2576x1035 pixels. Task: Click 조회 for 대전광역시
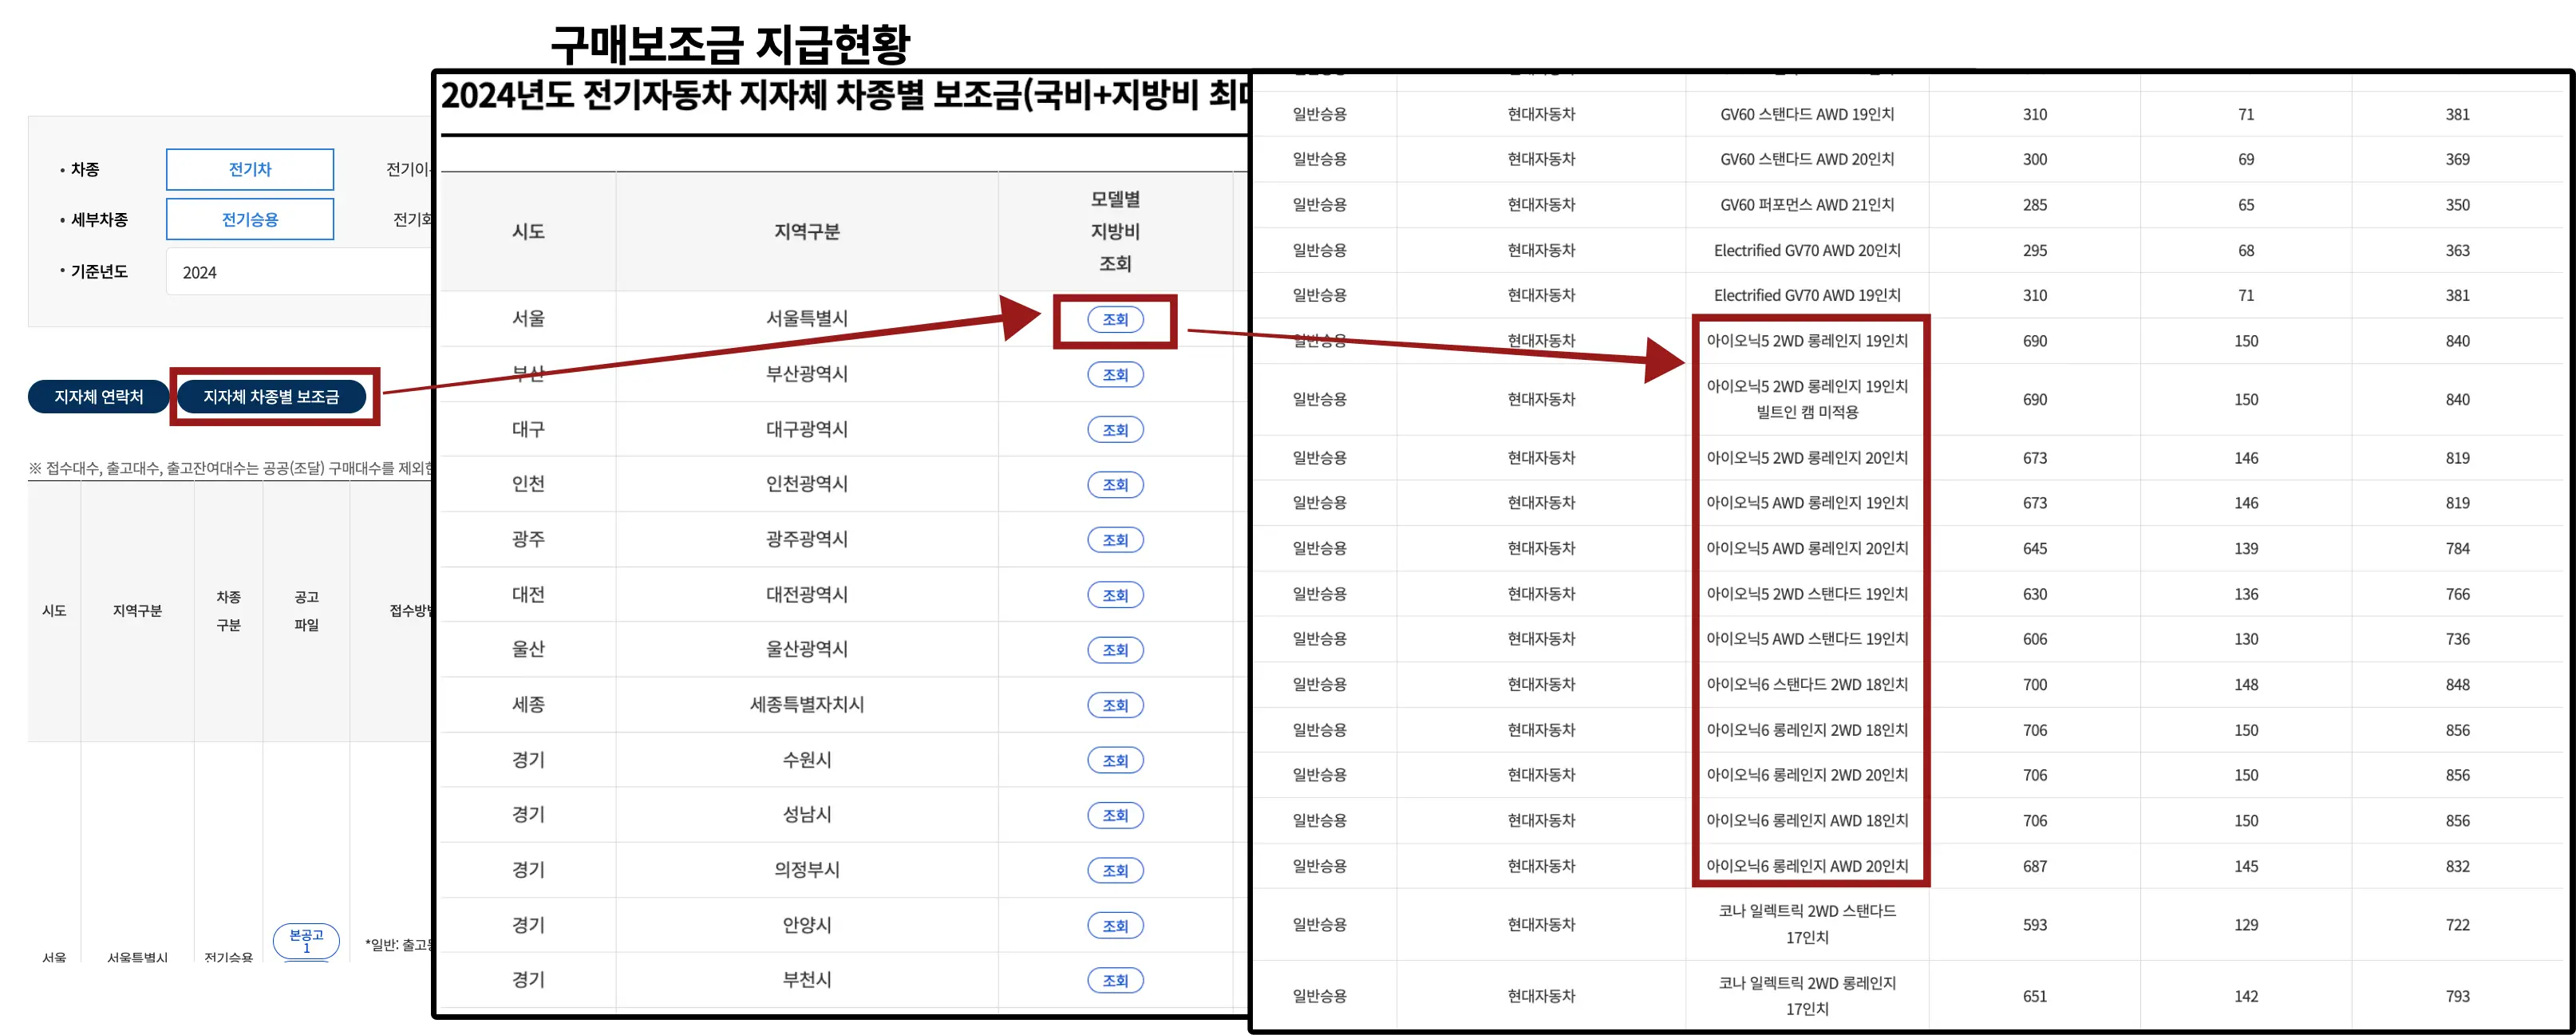pos(1114,595)
